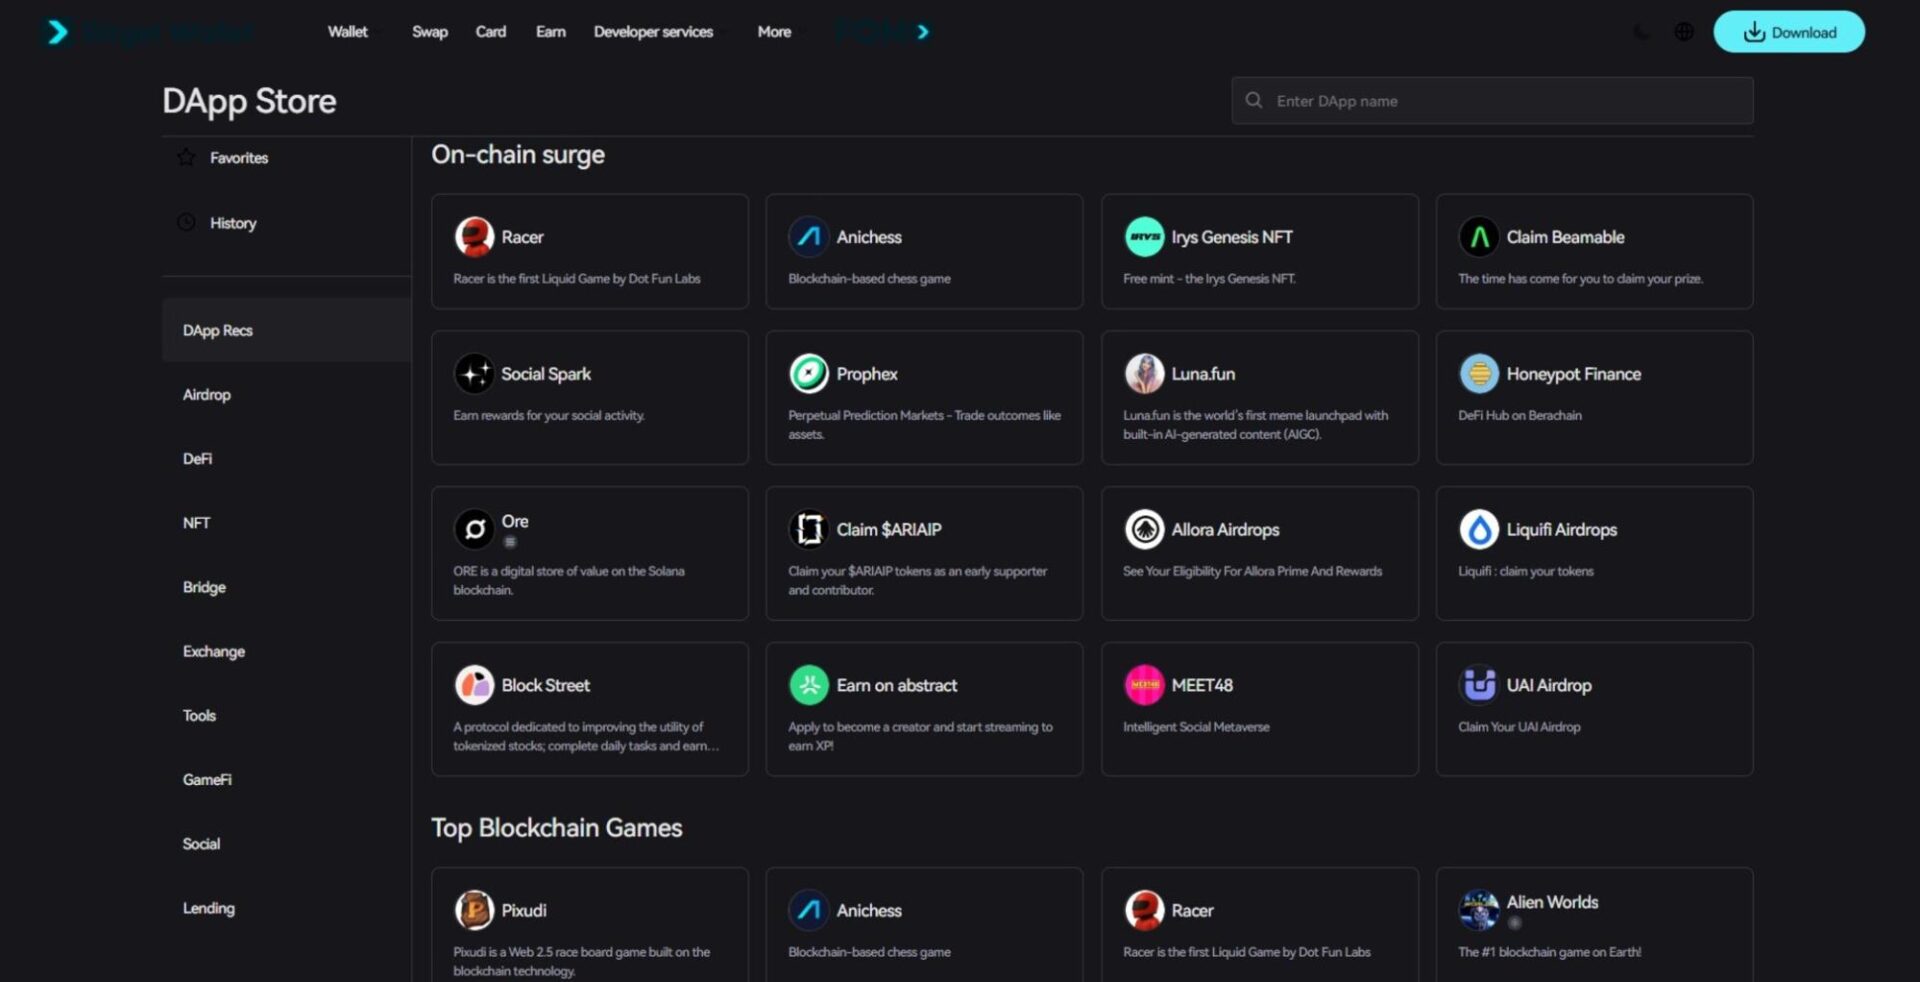Click the Irys Genesis NFT icon

click(1143, 236)
